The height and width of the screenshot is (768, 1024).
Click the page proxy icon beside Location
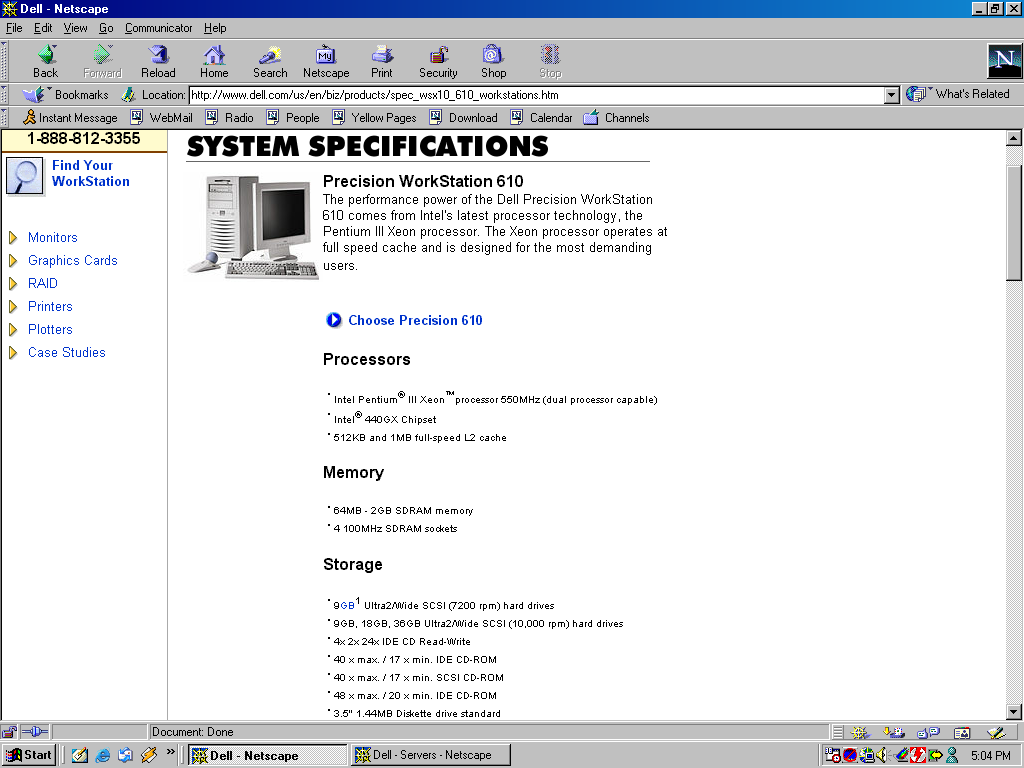128,95
